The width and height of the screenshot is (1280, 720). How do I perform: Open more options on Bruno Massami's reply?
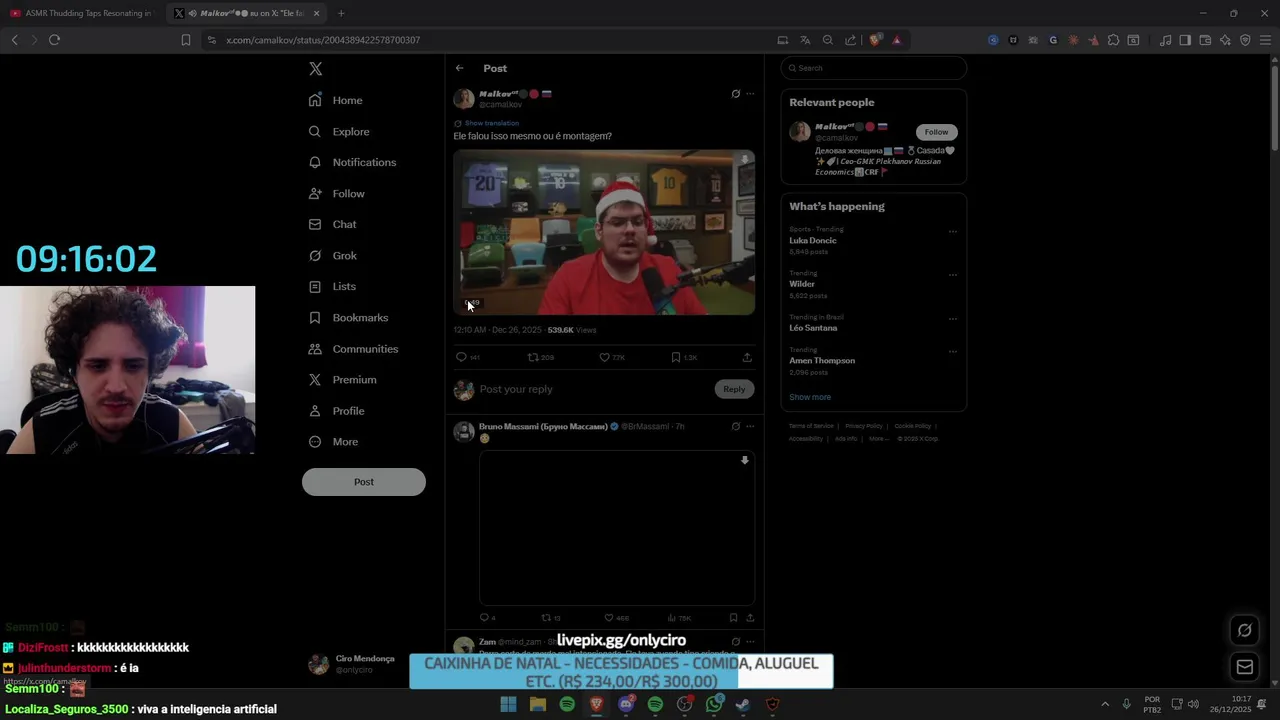coord(750,427)
